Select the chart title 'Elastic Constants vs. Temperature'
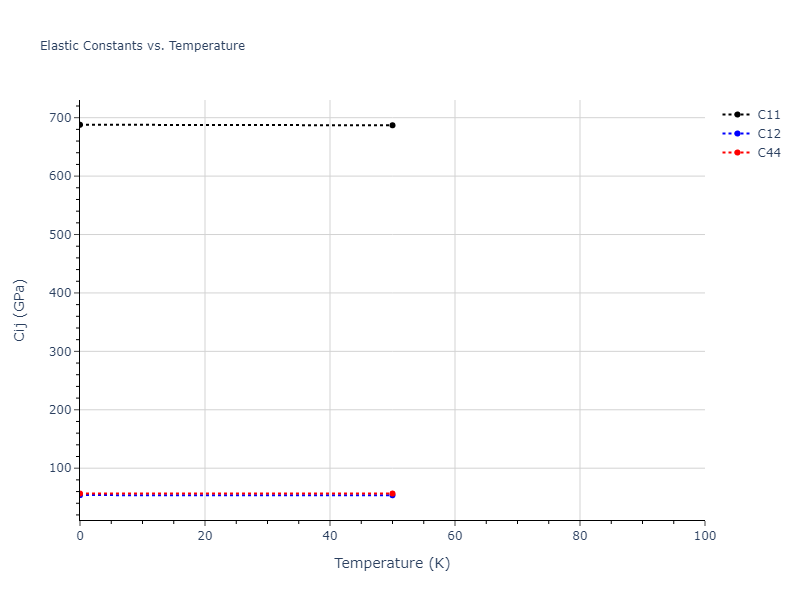The image size is (800, 600). pos(142,46)
